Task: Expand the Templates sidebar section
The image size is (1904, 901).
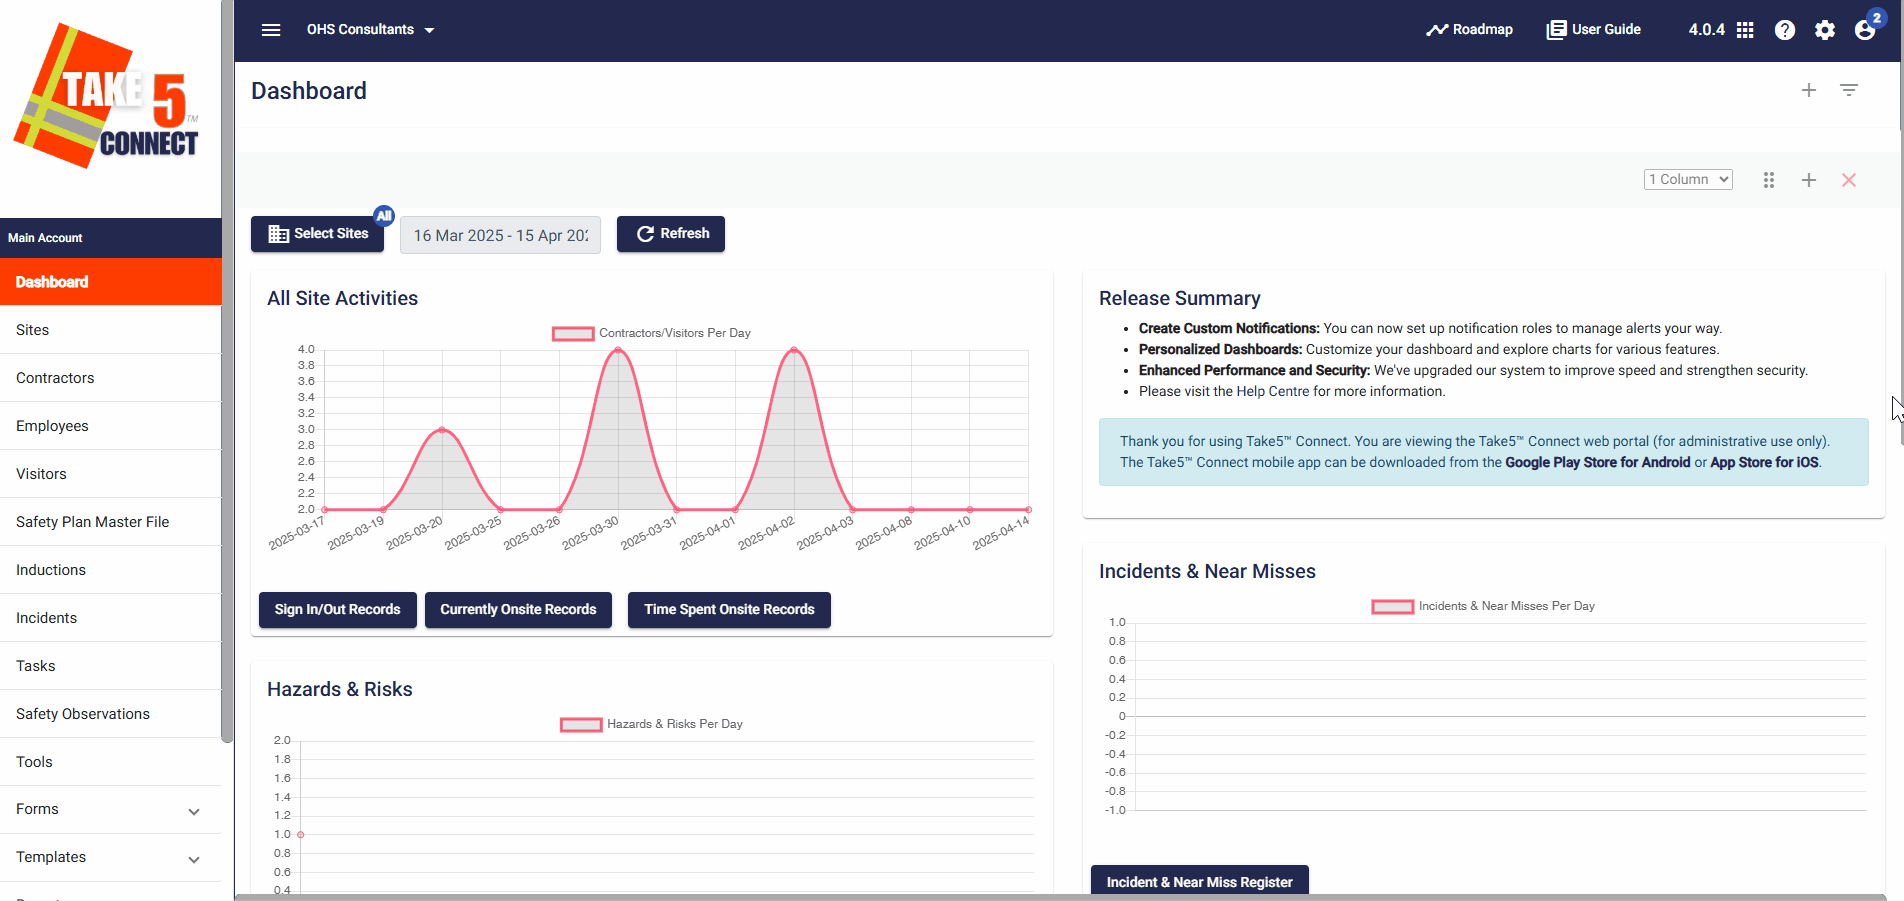Action: click(x=110, y=857)
